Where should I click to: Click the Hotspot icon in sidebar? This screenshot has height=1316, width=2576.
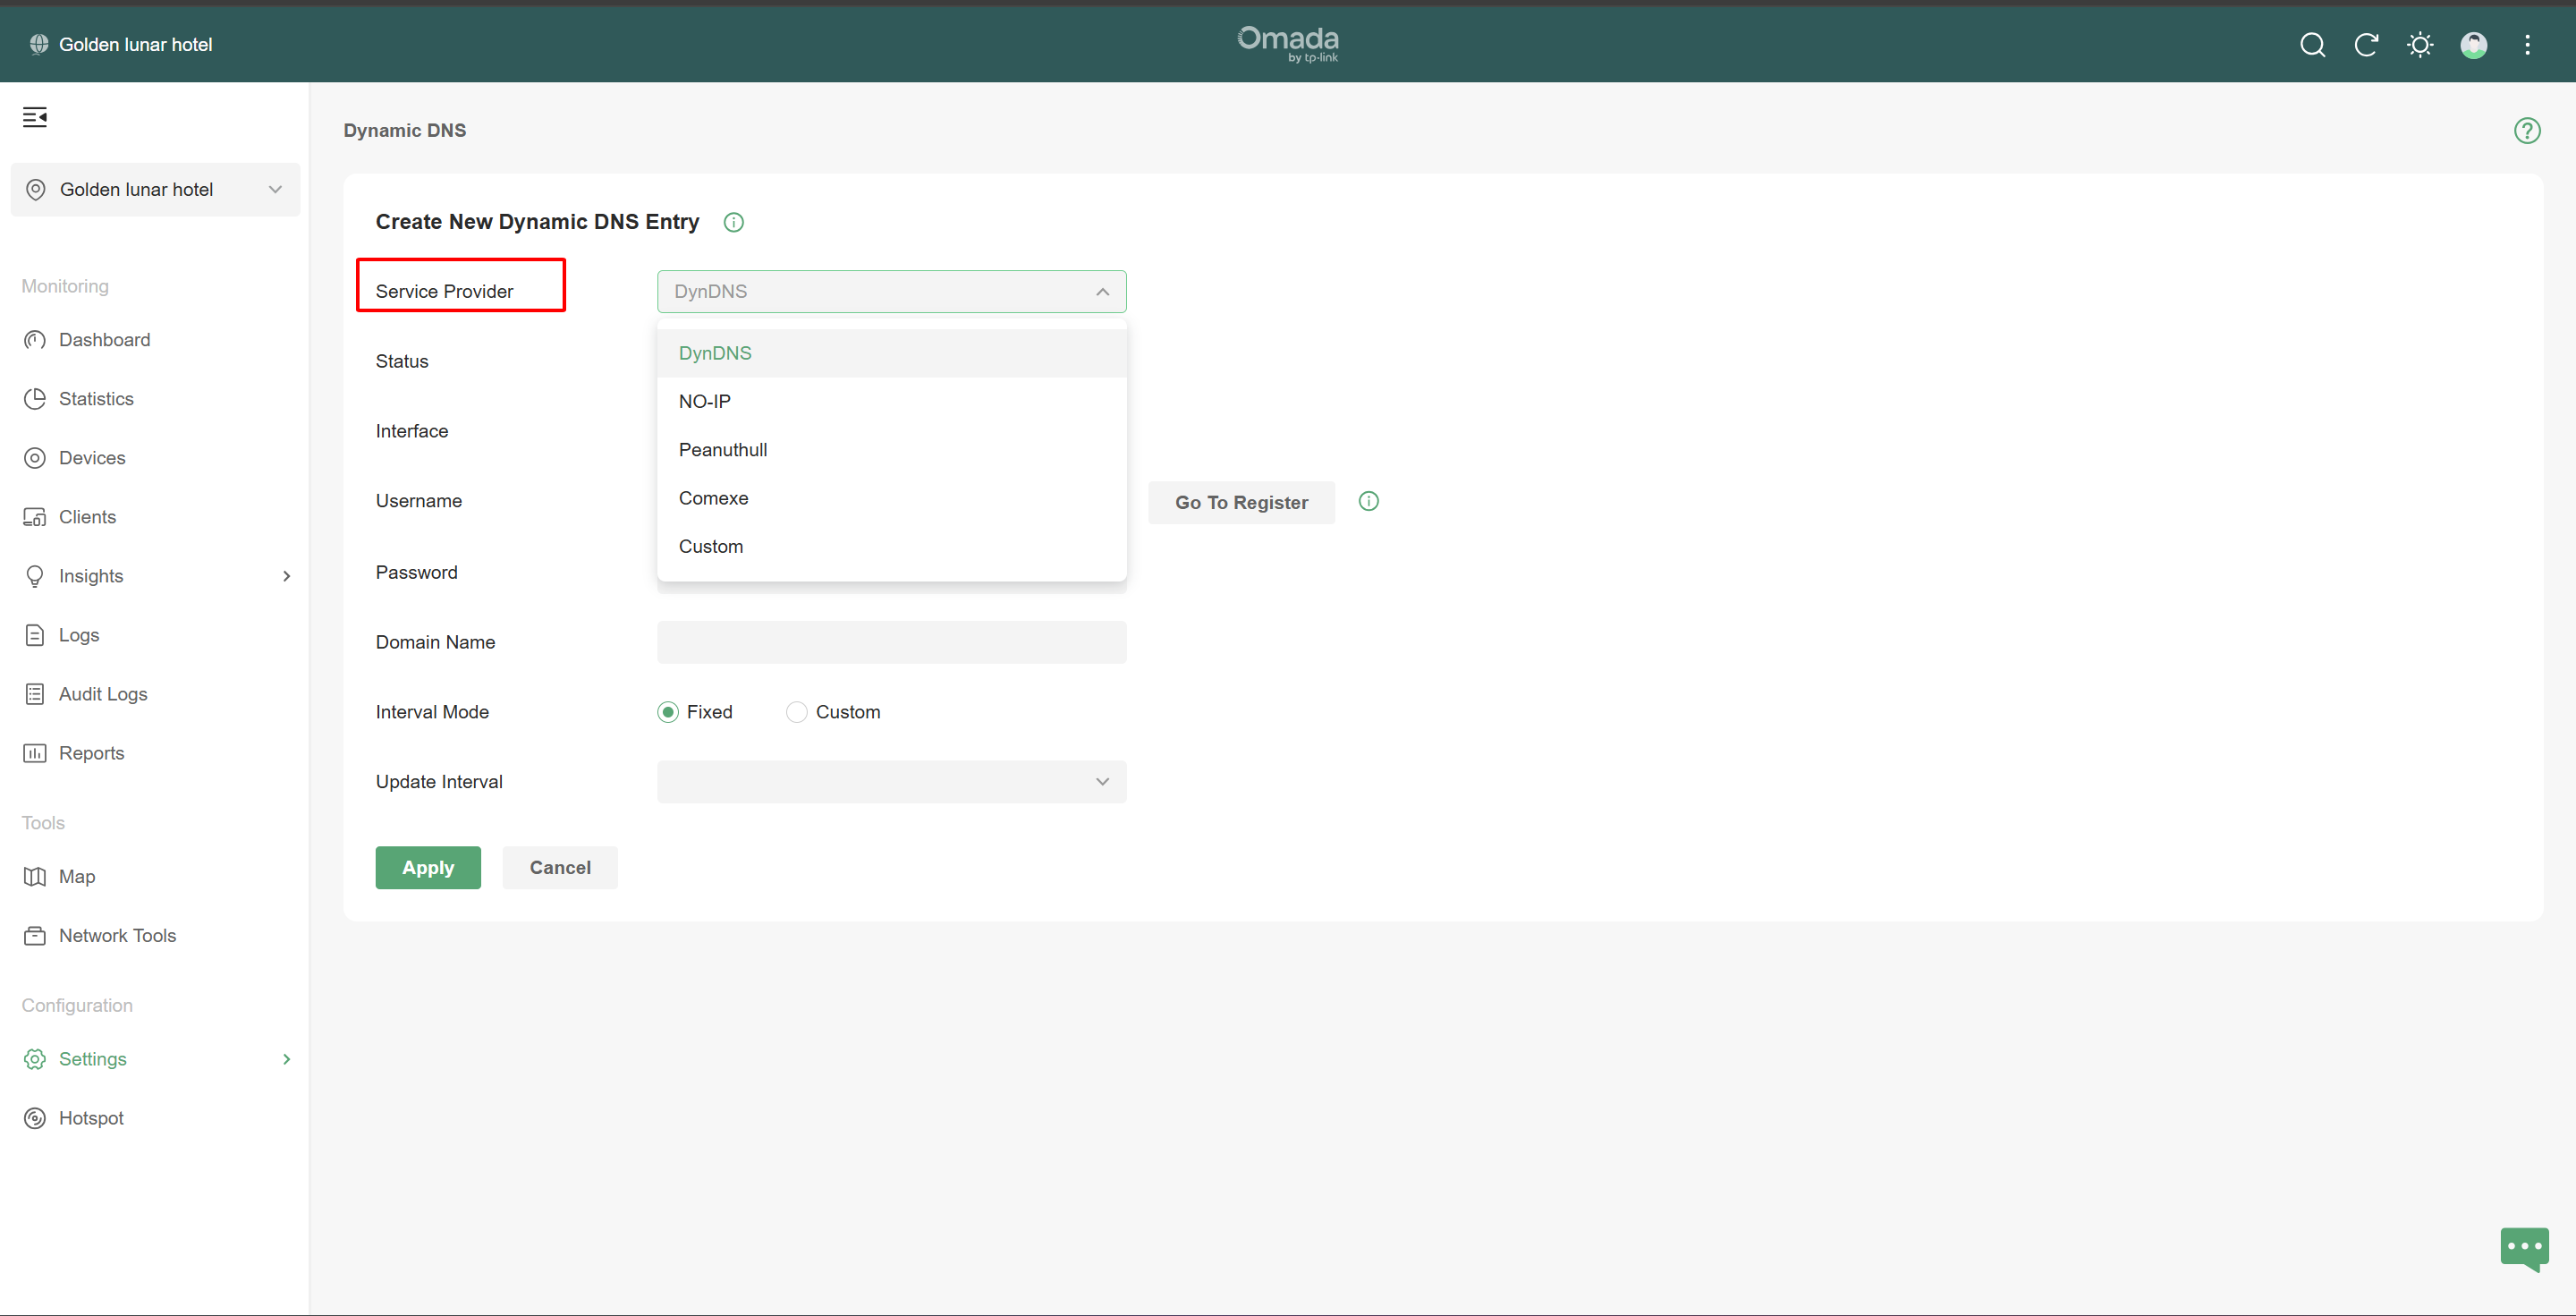(x=35, y=1118)
